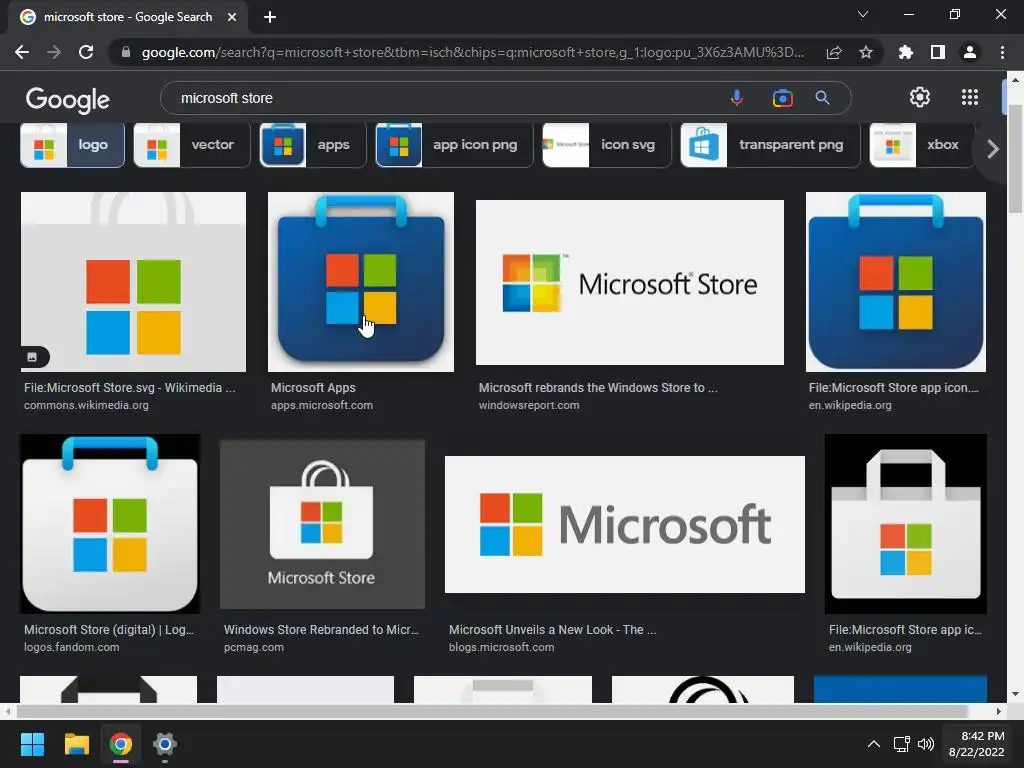The image size is (1024, 768).
Task: Open the 'Microsoft Apps' result title
Action: click(x=313, y=388)
